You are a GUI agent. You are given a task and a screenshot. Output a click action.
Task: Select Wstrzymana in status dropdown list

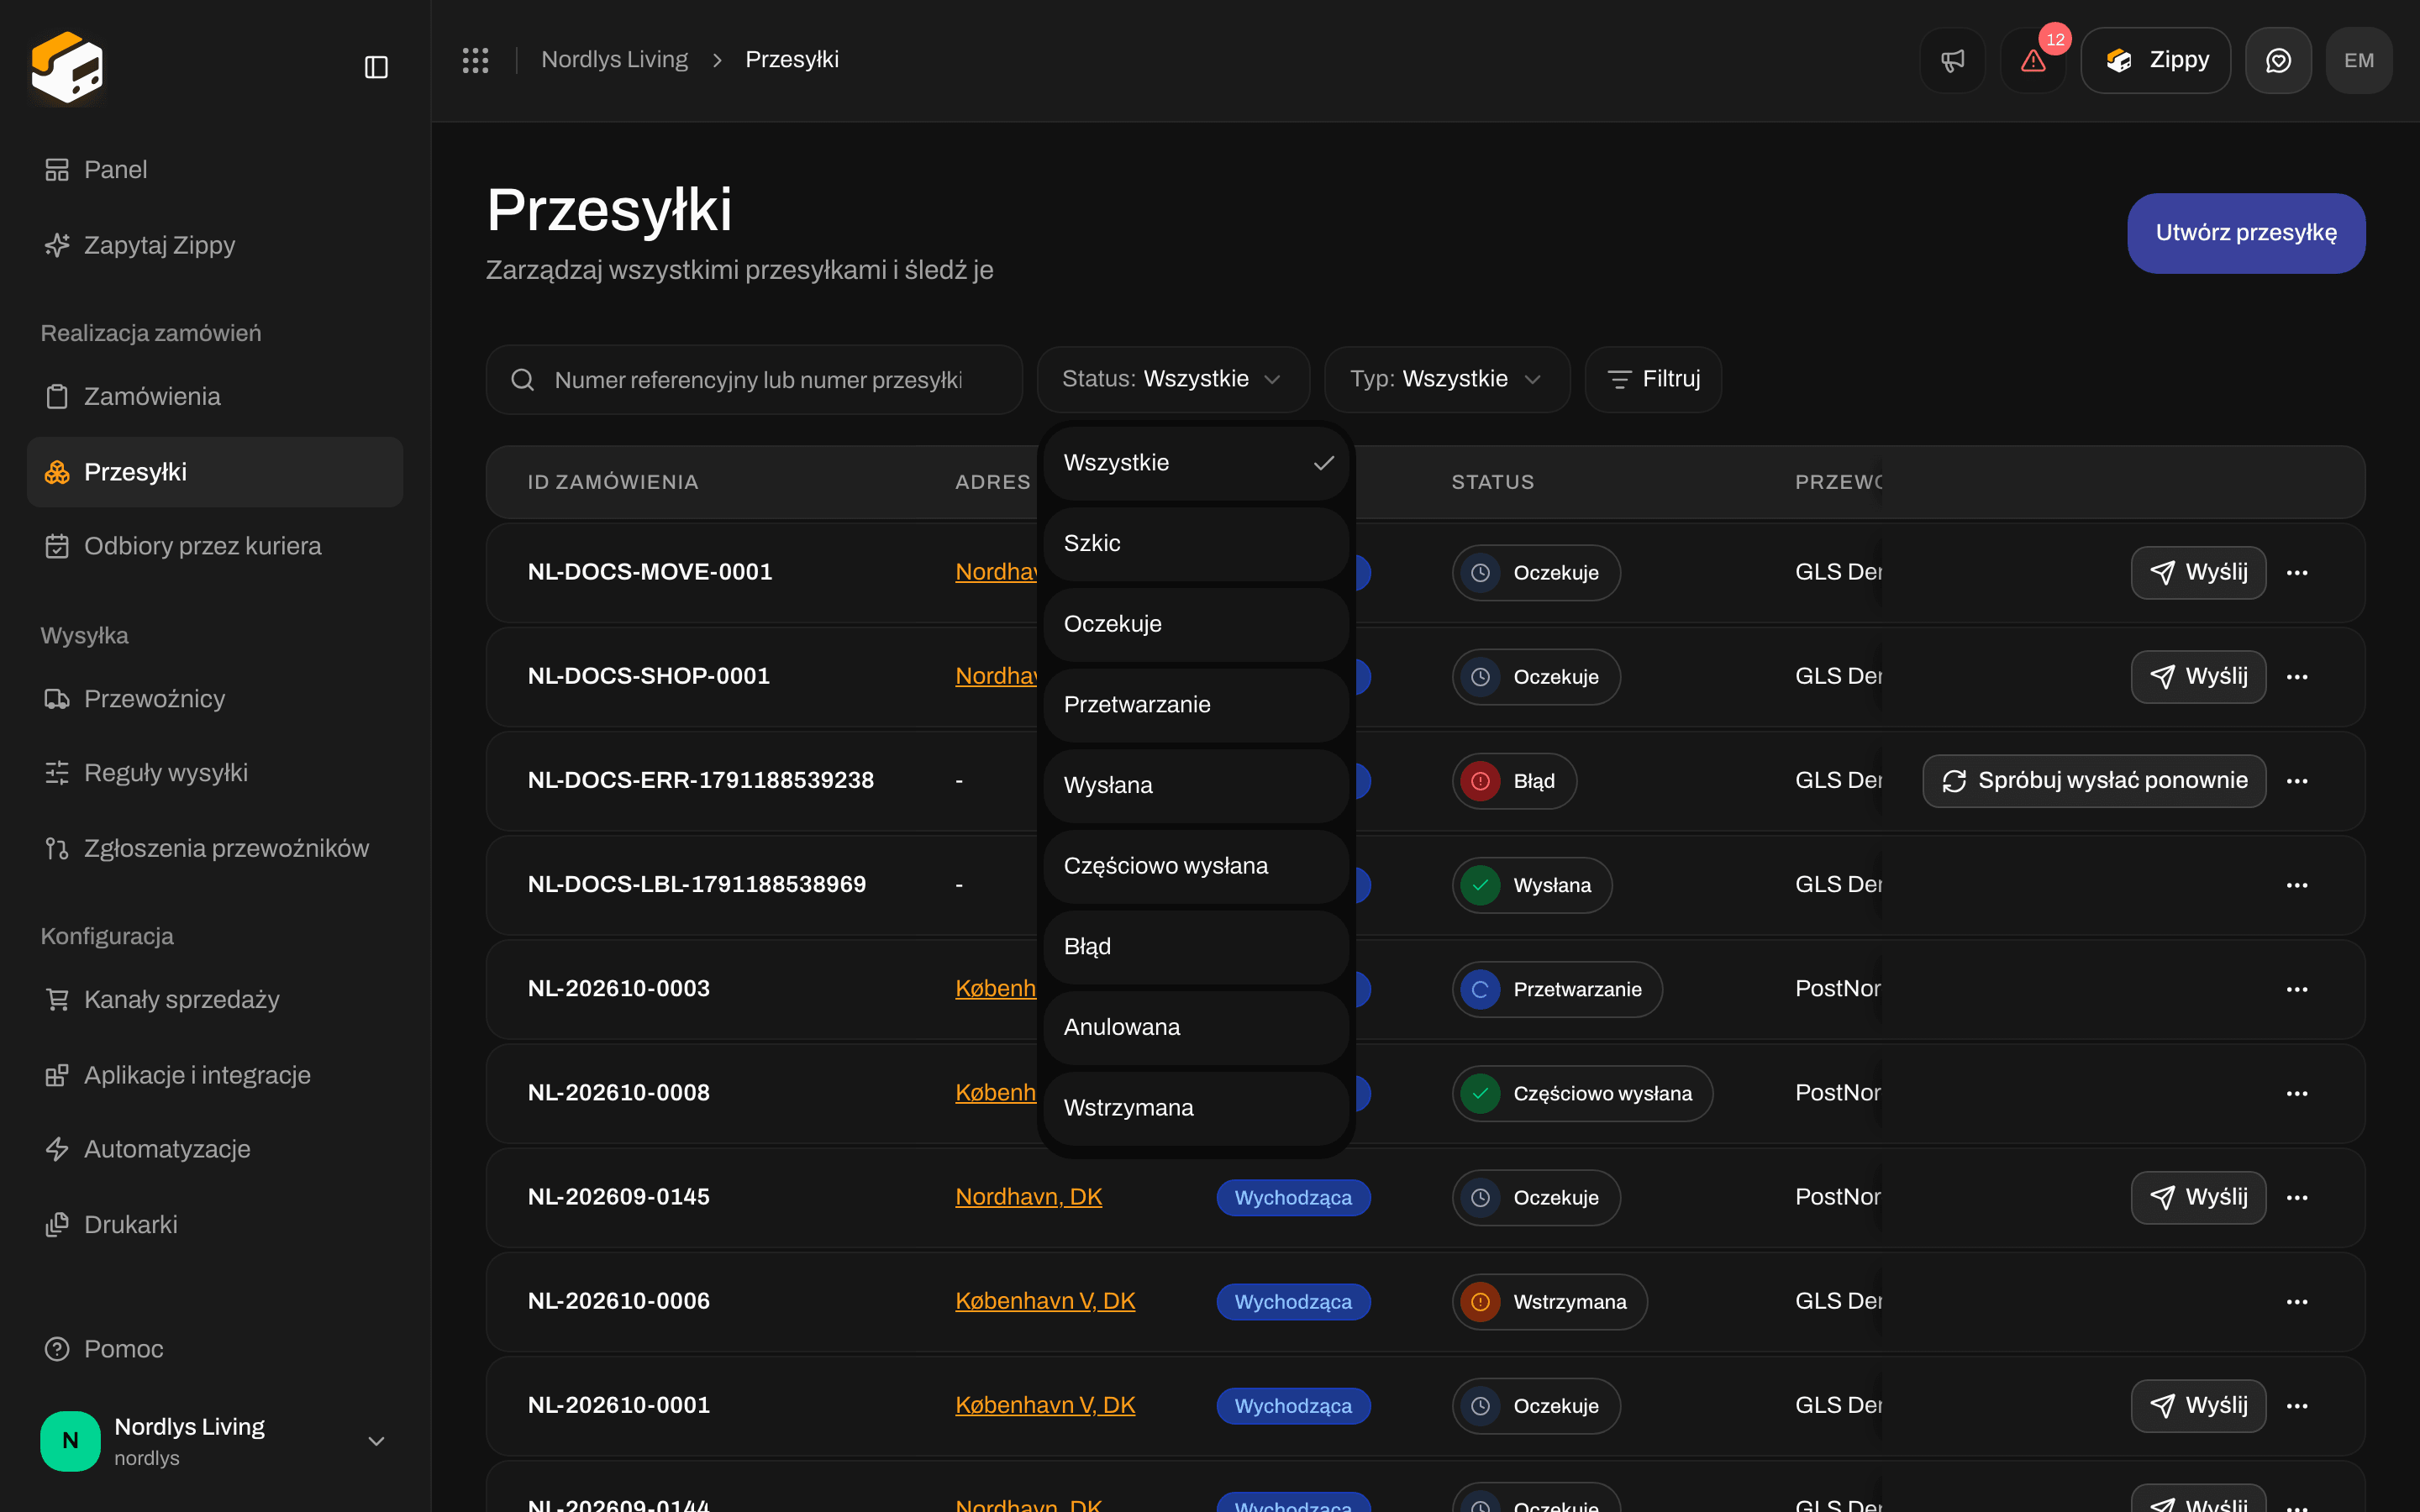tap(1196, 1108)
